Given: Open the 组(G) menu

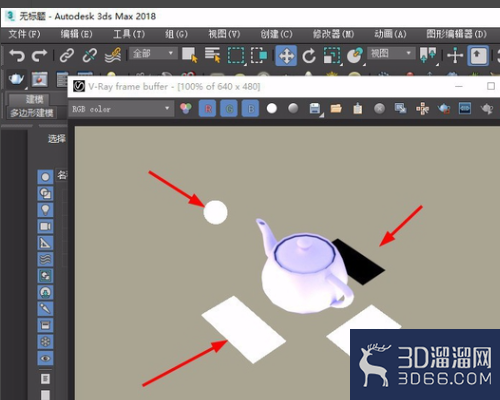Looking at the screenshot, I should (x=176, y=34).
